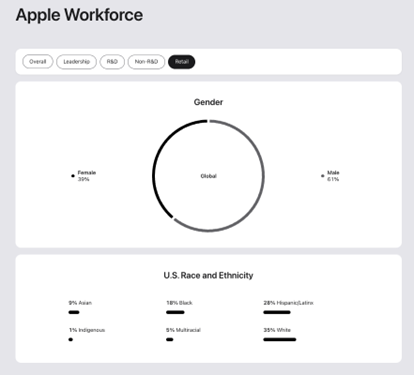This screenshot has width=414, height=375.
Task: Select the Male 61% label
Action: (x=333, y=176)
